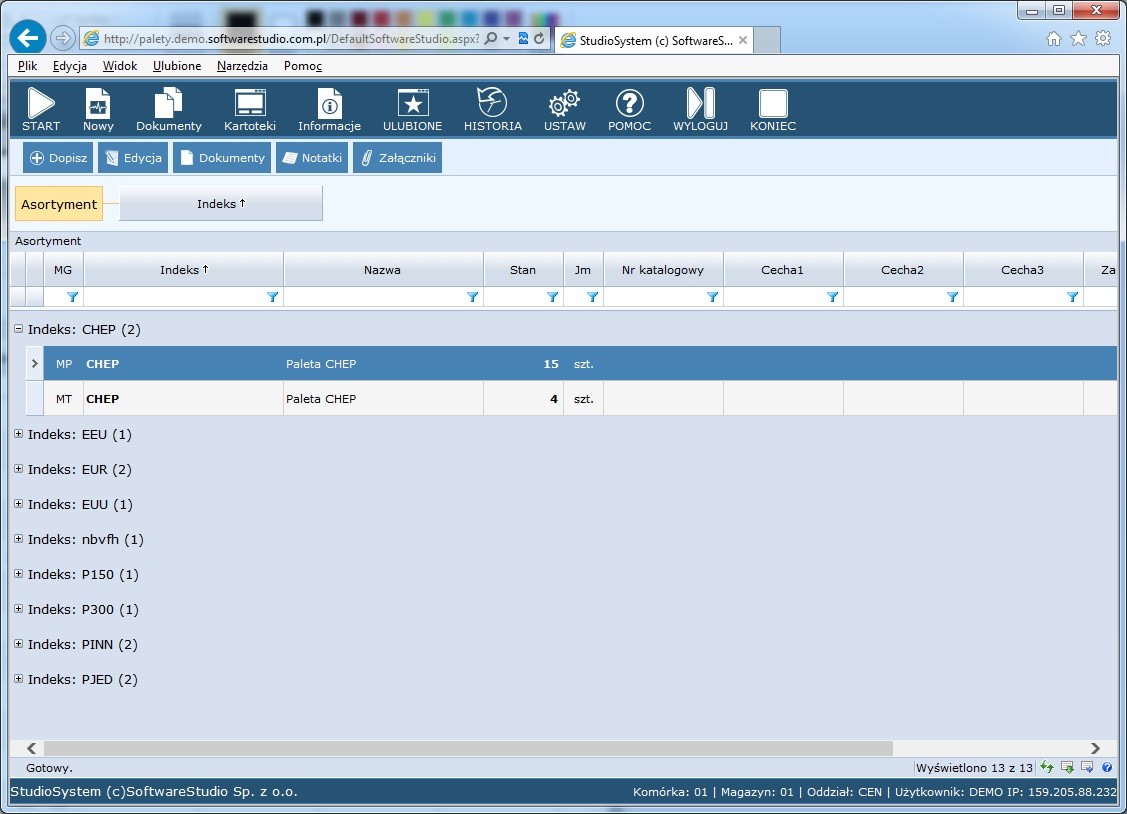
Task: Click the Indeks column filter input field
Action: (x=174, y=297)
